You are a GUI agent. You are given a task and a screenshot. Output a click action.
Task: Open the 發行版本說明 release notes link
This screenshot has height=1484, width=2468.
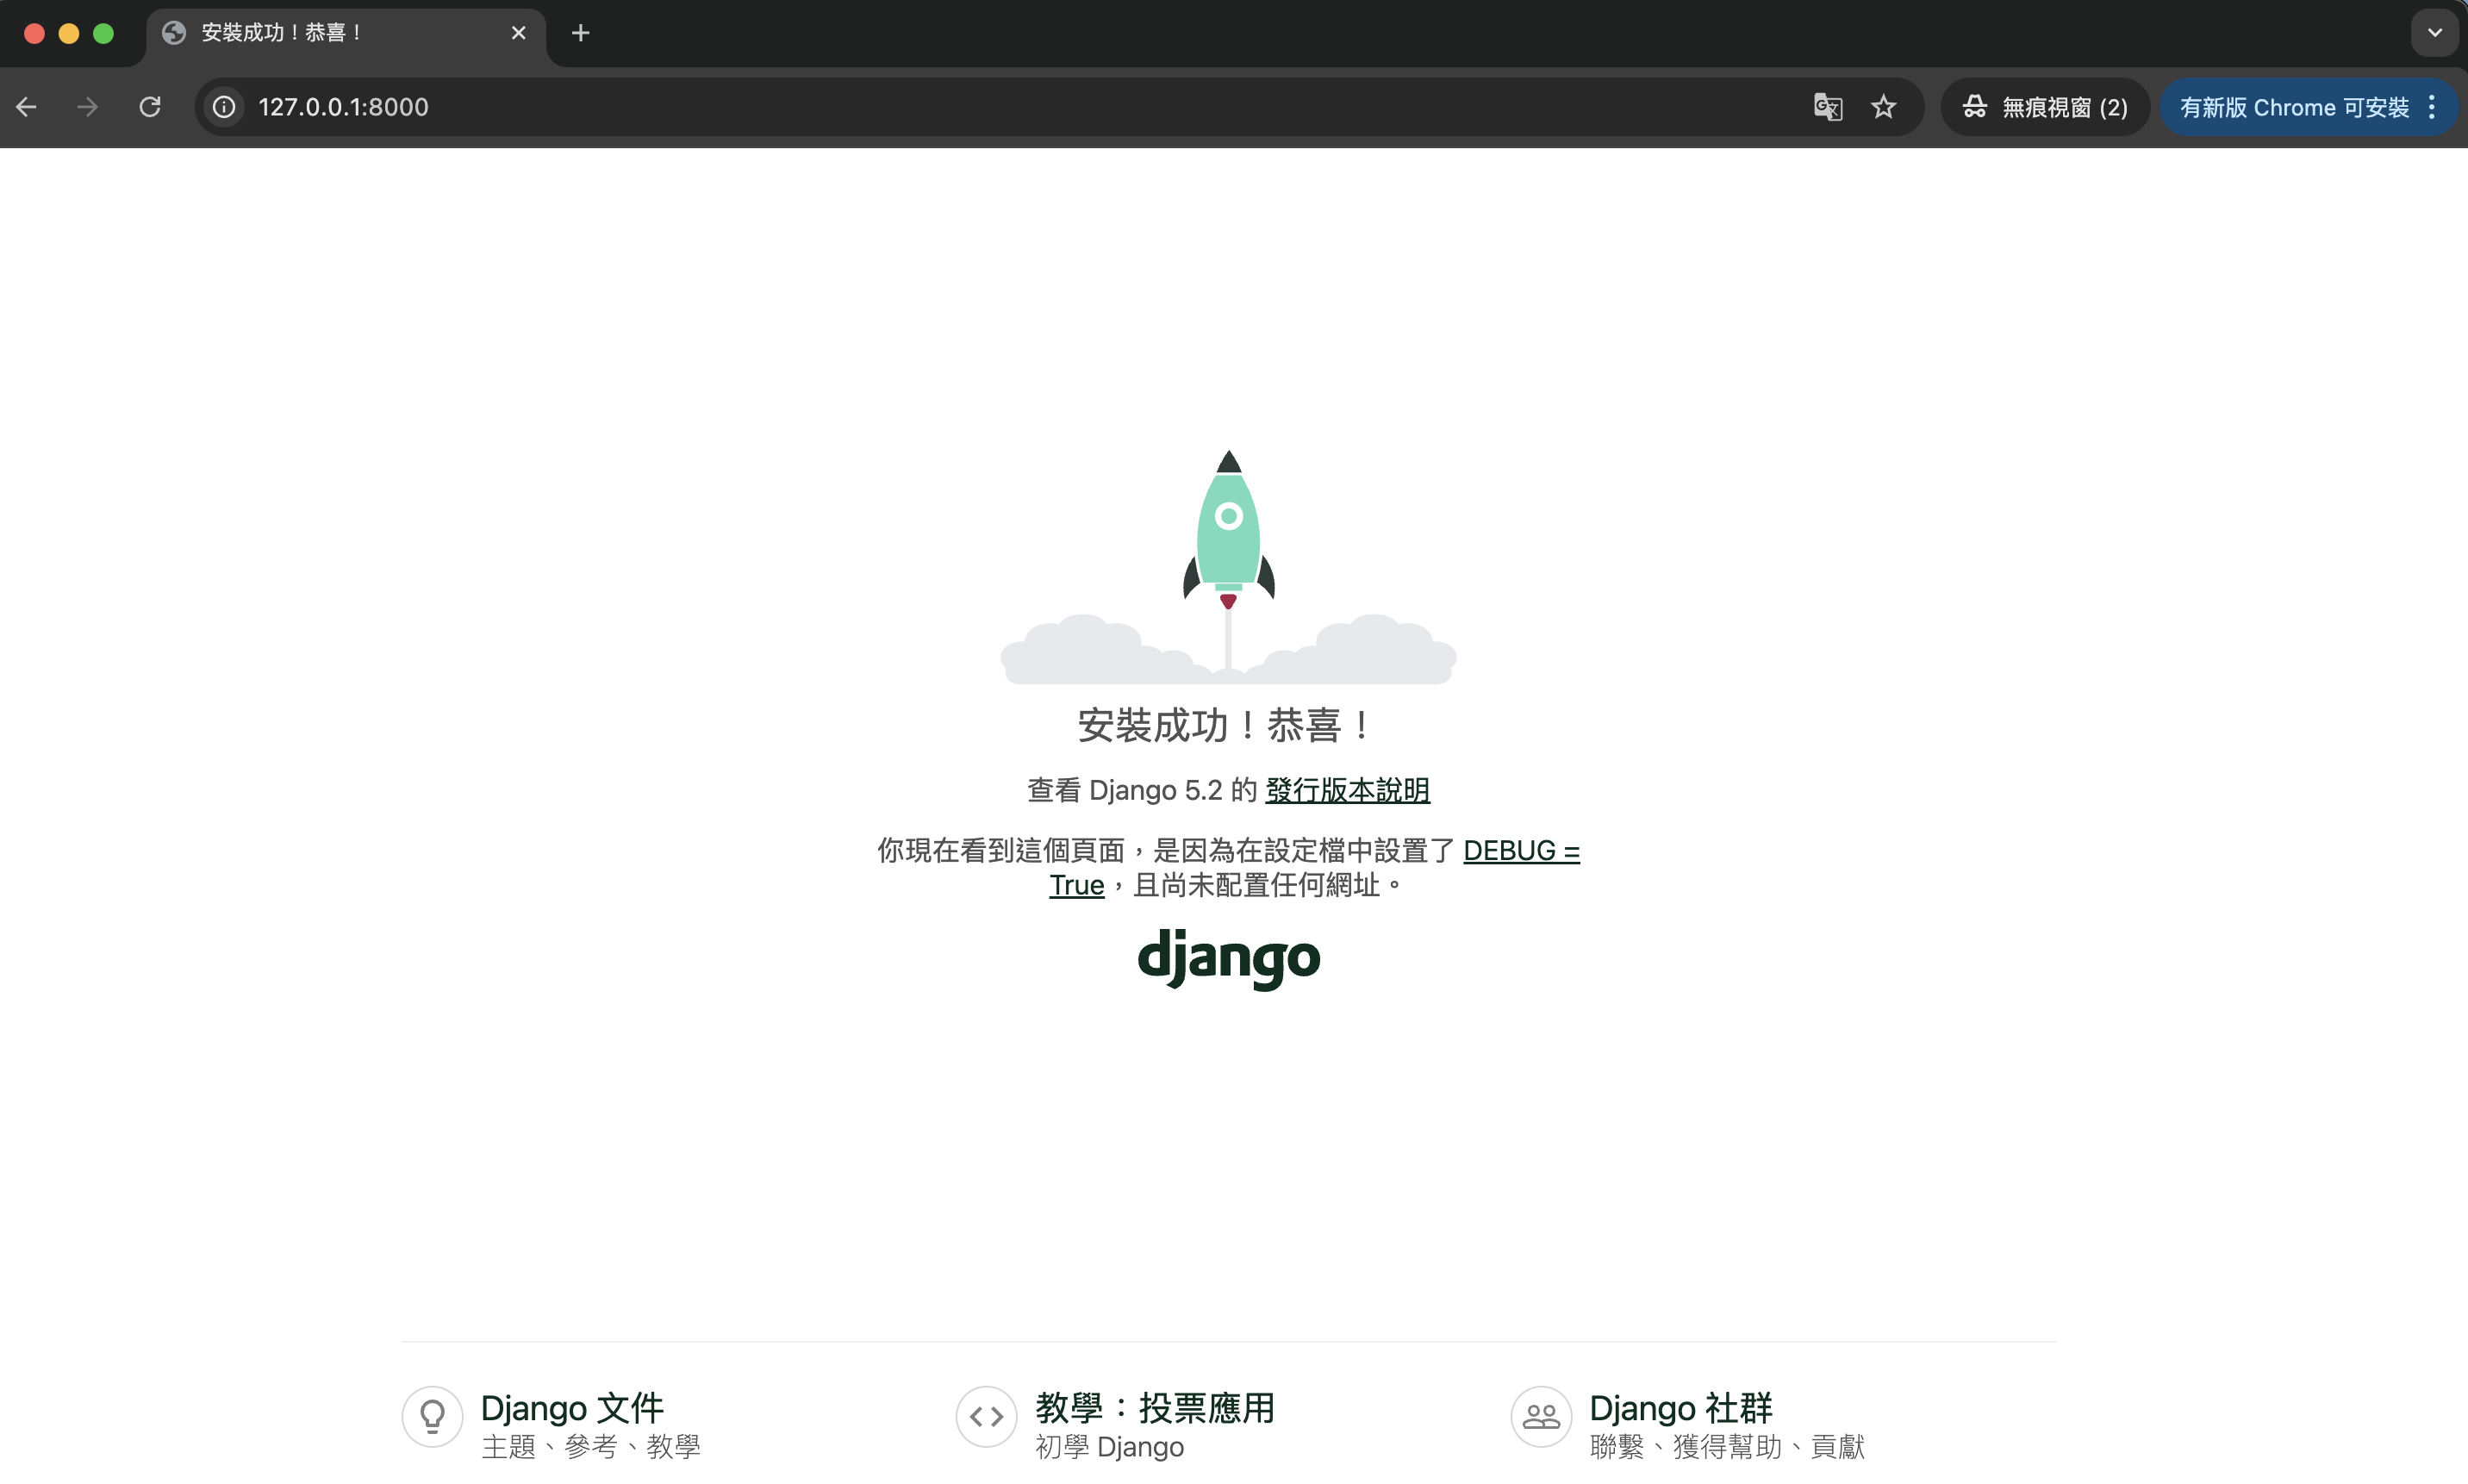1347,789
